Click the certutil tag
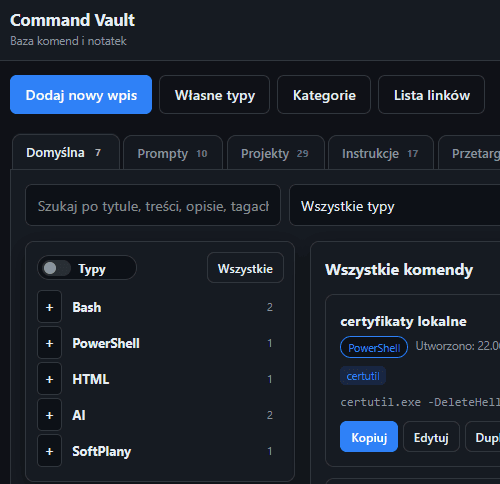The height and width of the screenshot is (484, 500). click(363, 376)
